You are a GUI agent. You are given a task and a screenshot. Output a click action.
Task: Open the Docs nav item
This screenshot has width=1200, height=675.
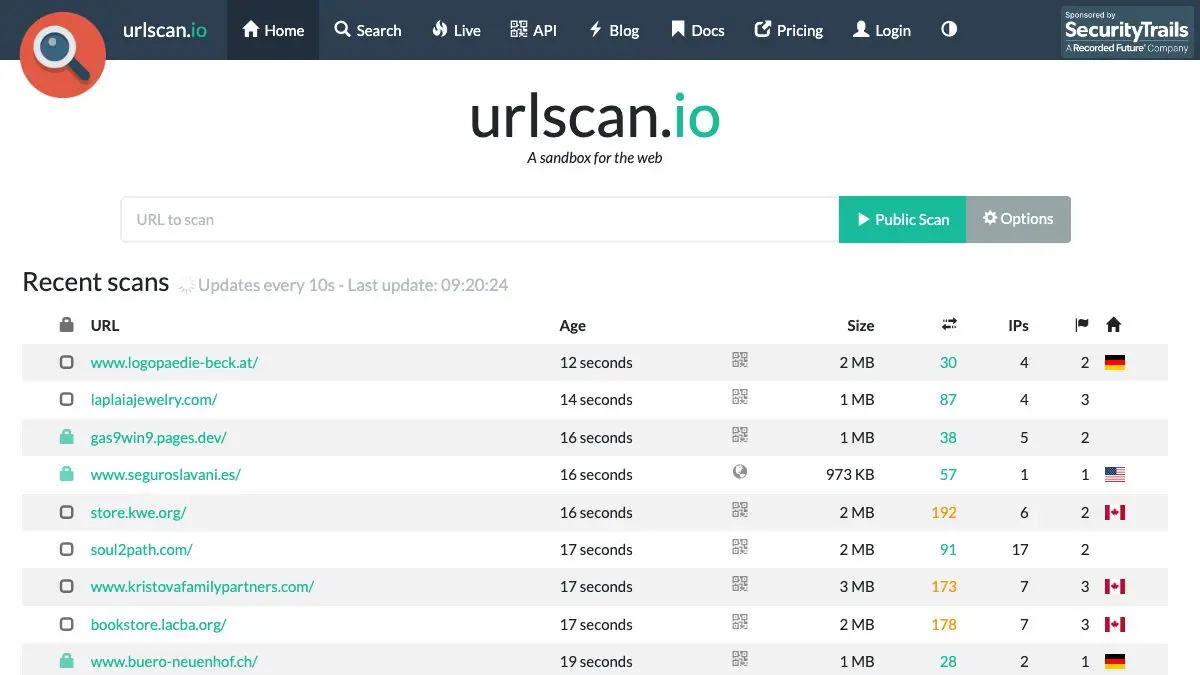coord(697,30)
